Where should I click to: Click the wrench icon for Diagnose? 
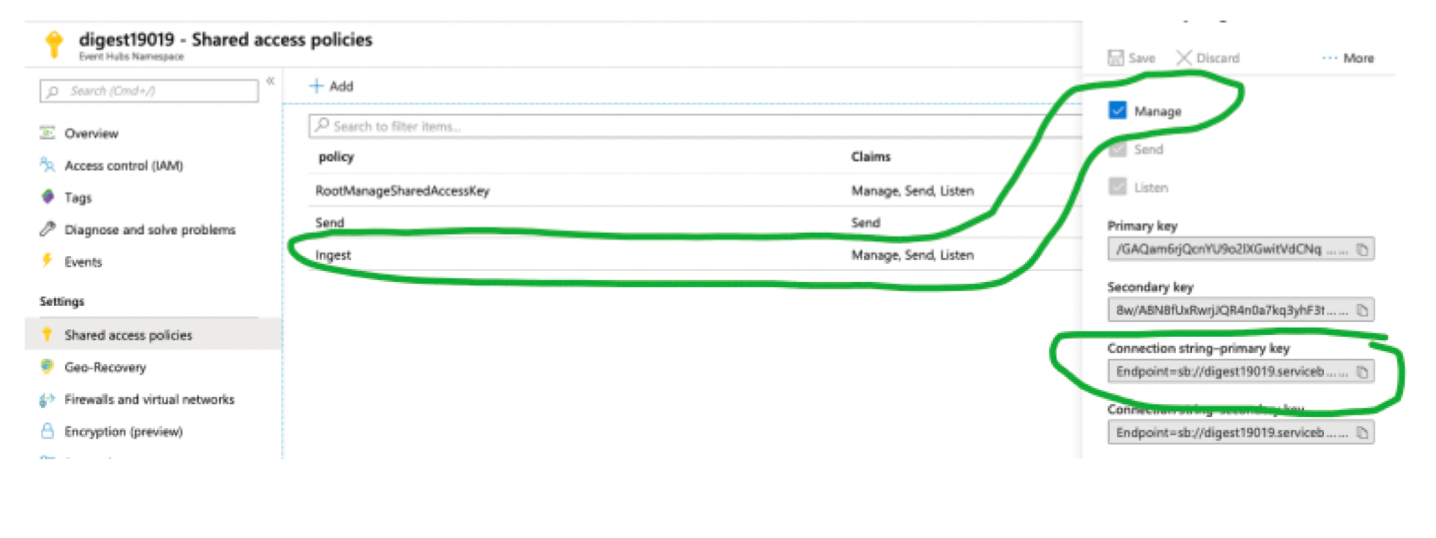tap(47, 229)
